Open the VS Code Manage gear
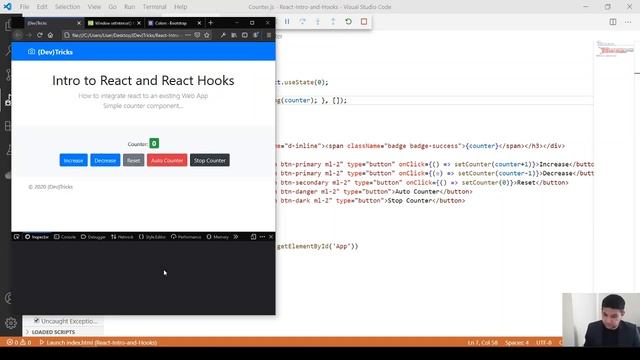The image size is (640, 360). pos(11,323)
